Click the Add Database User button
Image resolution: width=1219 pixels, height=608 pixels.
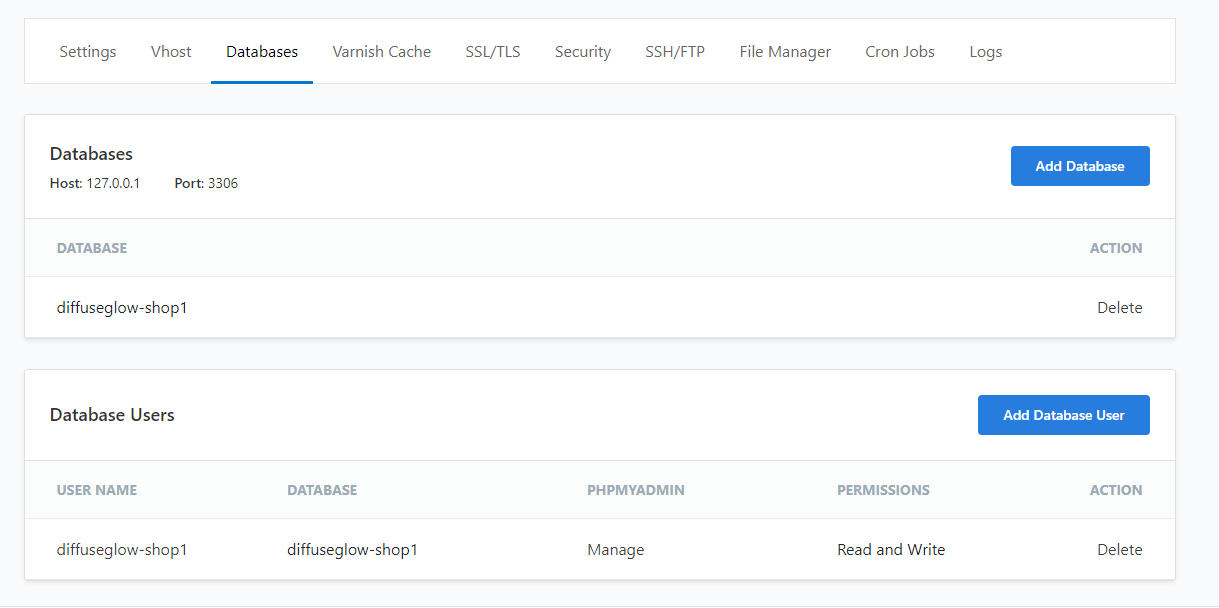(1064, 415)
